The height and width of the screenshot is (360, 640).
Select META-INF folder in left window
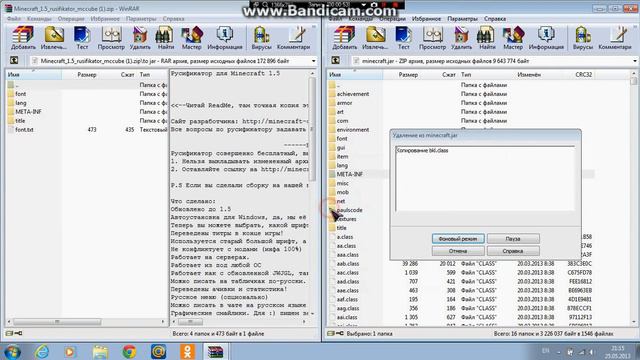28,112
